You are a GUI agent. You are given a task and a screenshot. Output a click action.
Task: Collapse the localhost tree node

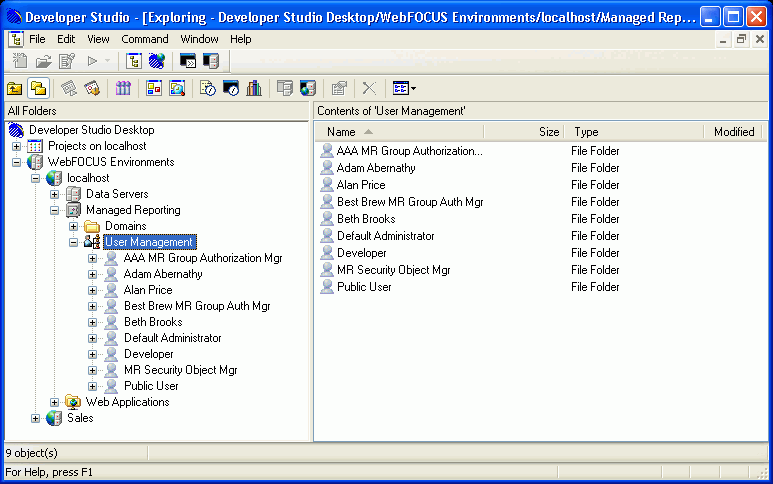(x=35, y=178)
